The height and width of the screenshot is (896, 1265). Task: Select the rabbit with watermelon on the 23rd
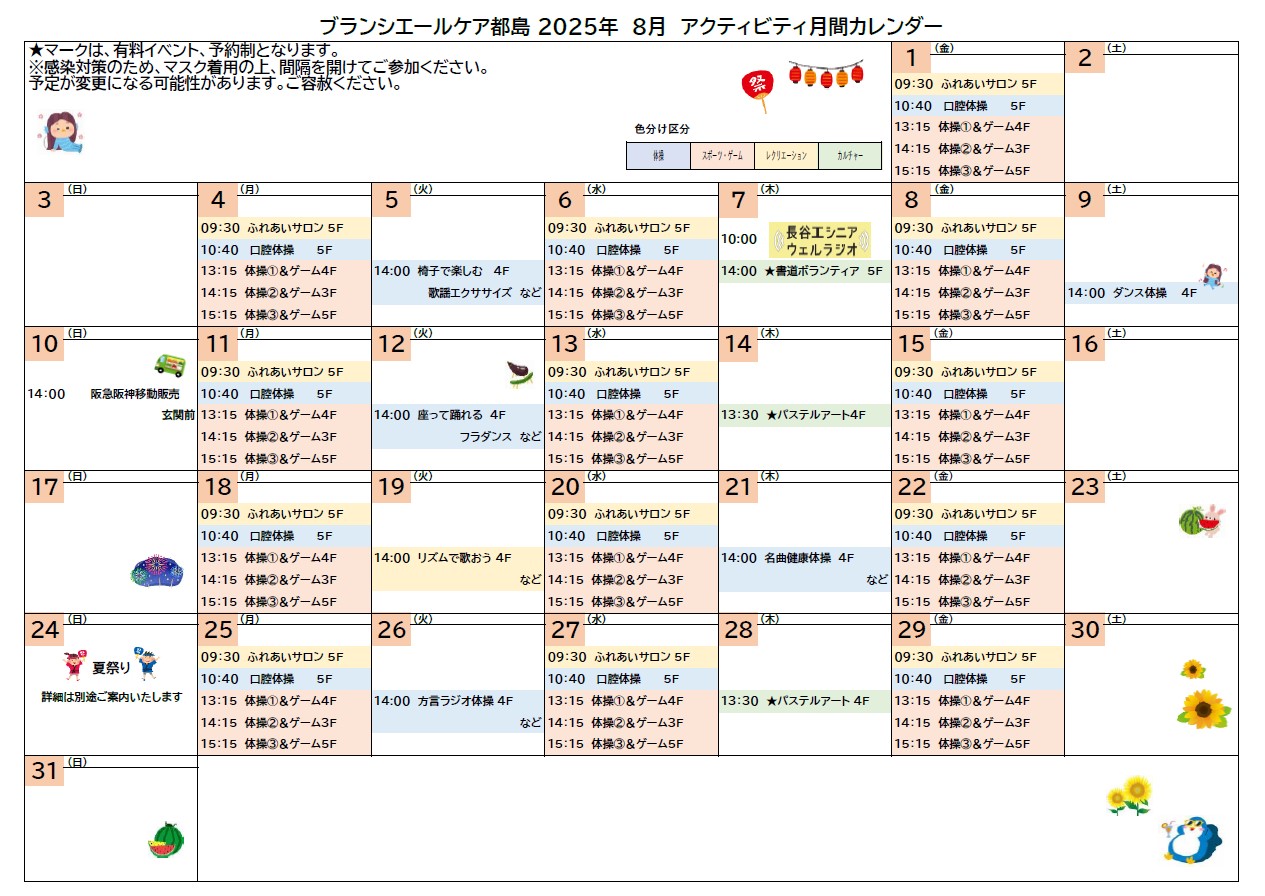point(1201,521)
